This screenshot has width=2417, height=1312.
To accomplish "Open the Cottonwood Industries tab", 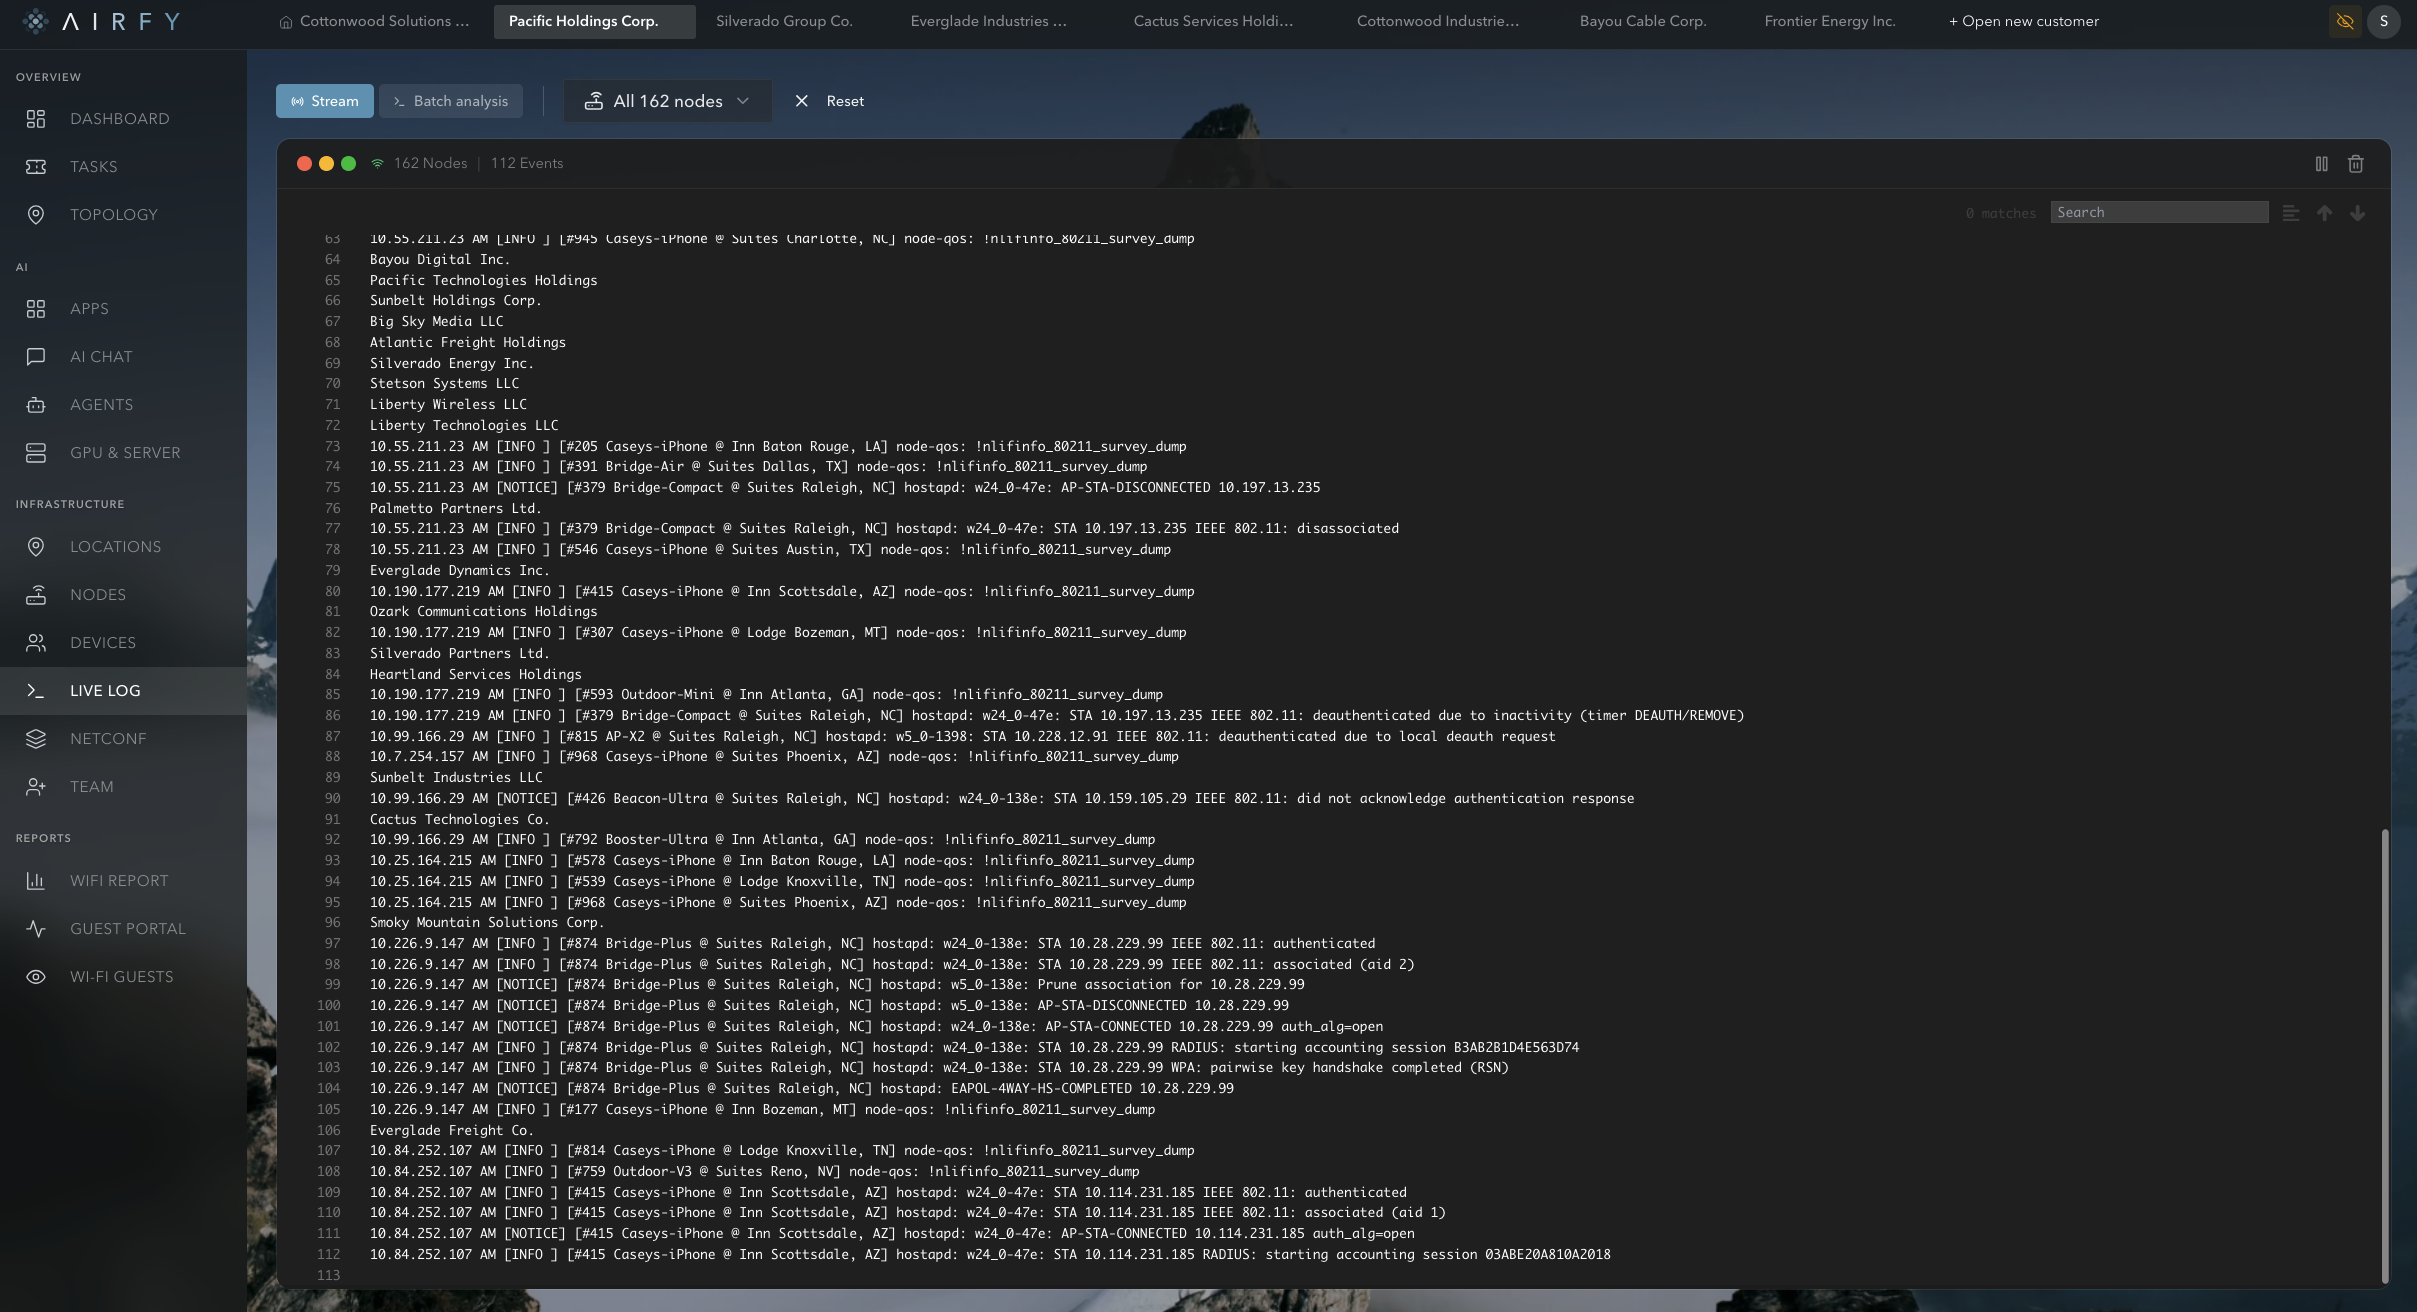I will pos(1437,21).
